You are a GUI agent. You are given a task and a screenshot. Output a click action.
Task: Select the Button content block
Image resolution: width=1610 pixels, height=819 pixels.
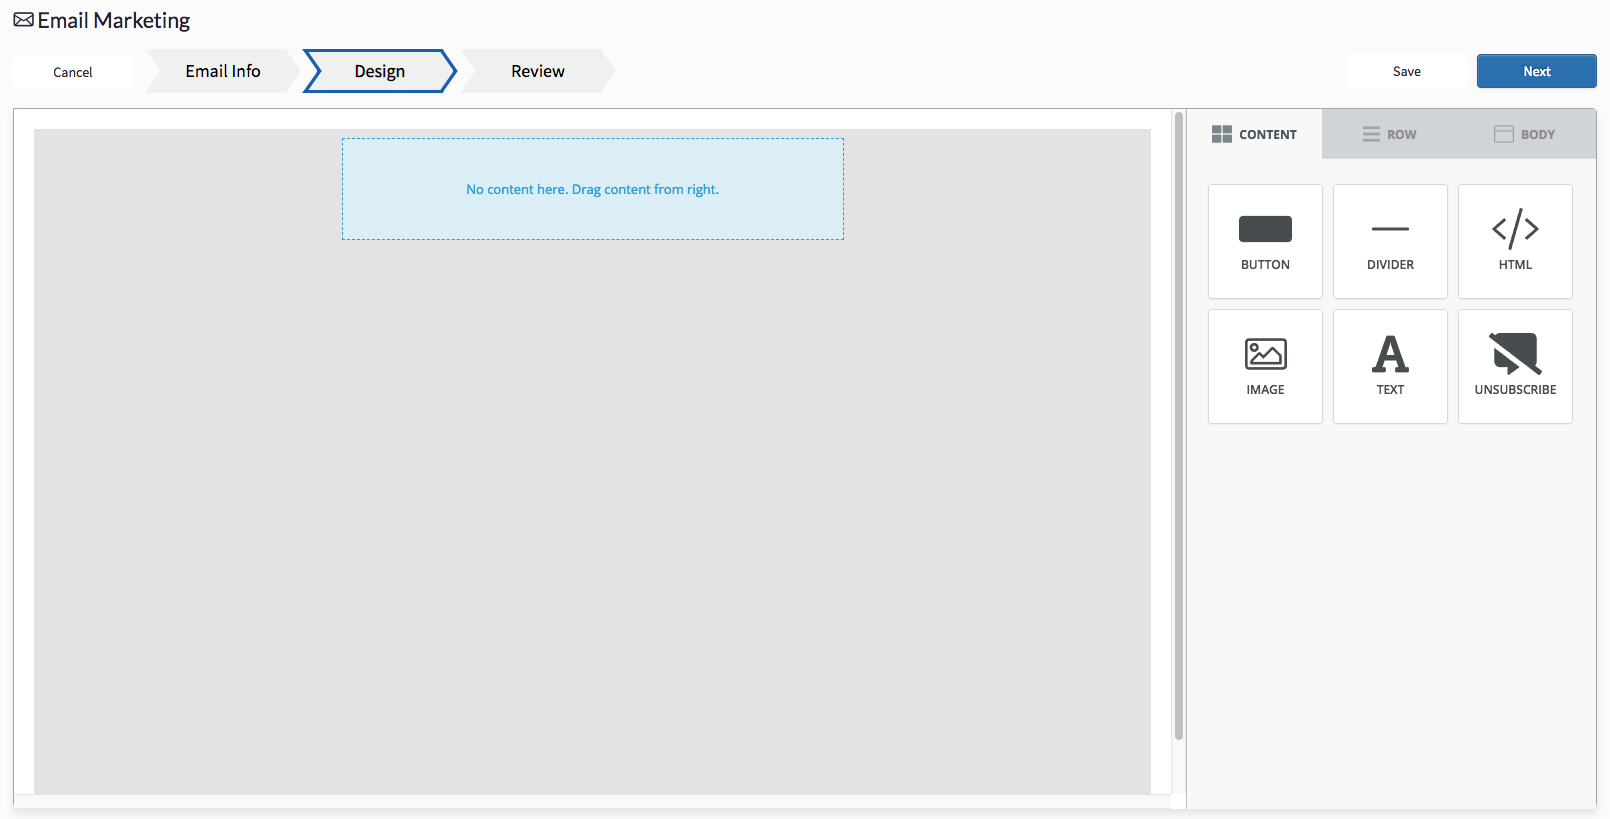click(x=1265, y=241)
